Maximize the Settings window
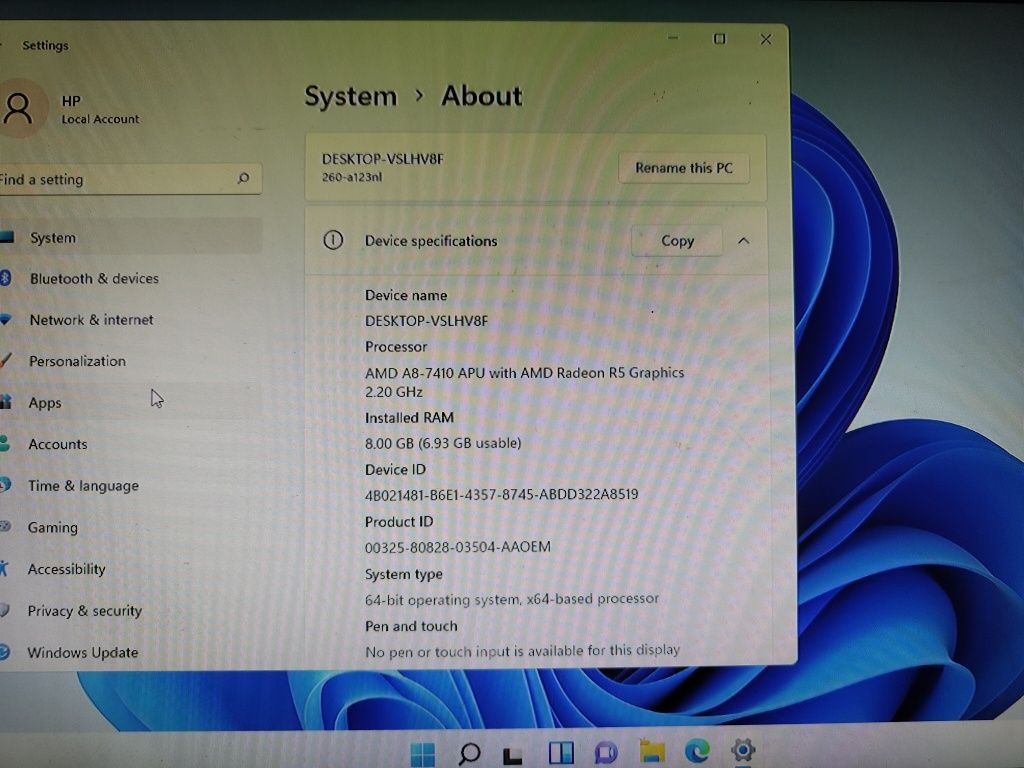 720,39
